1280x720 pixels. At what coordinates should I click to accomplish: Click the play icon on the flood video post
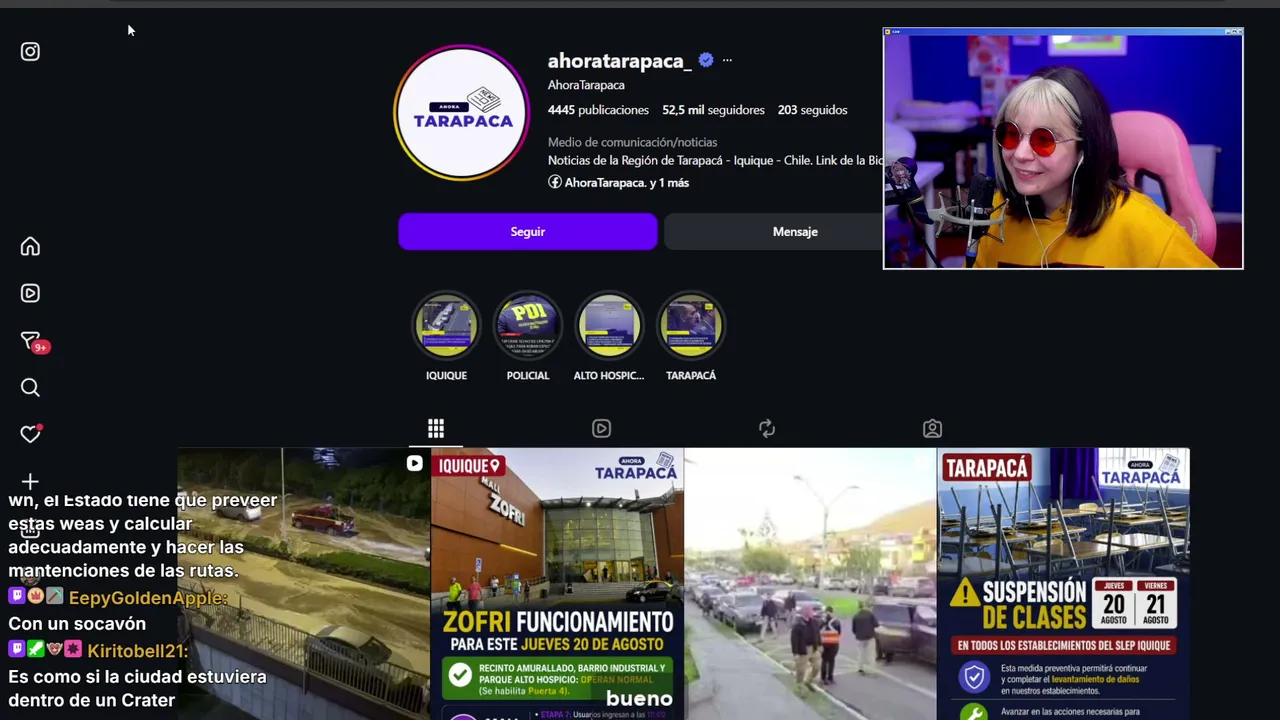pyautogui.click(x=414, y=464)
